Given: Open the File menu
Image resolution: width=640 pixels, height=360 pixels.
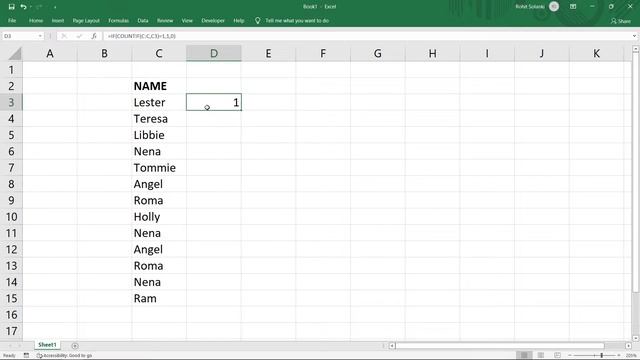Looking at the screenshot, I should pos(12,20).
